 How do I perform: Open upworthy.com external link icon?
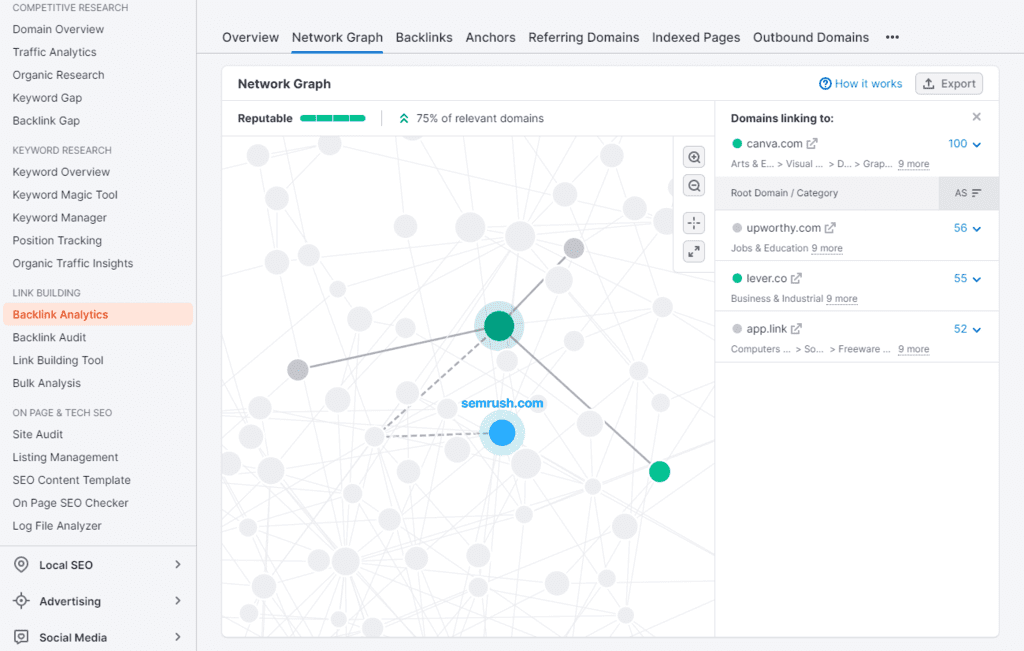pyautogui.click(x=830, y=228)
